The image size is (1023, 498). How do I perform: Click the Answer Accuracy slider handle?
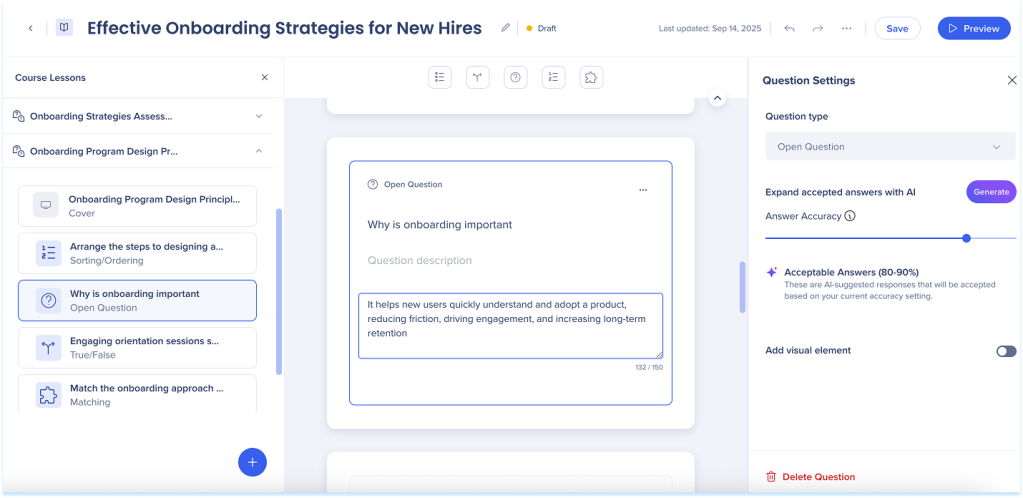[966, 238]
